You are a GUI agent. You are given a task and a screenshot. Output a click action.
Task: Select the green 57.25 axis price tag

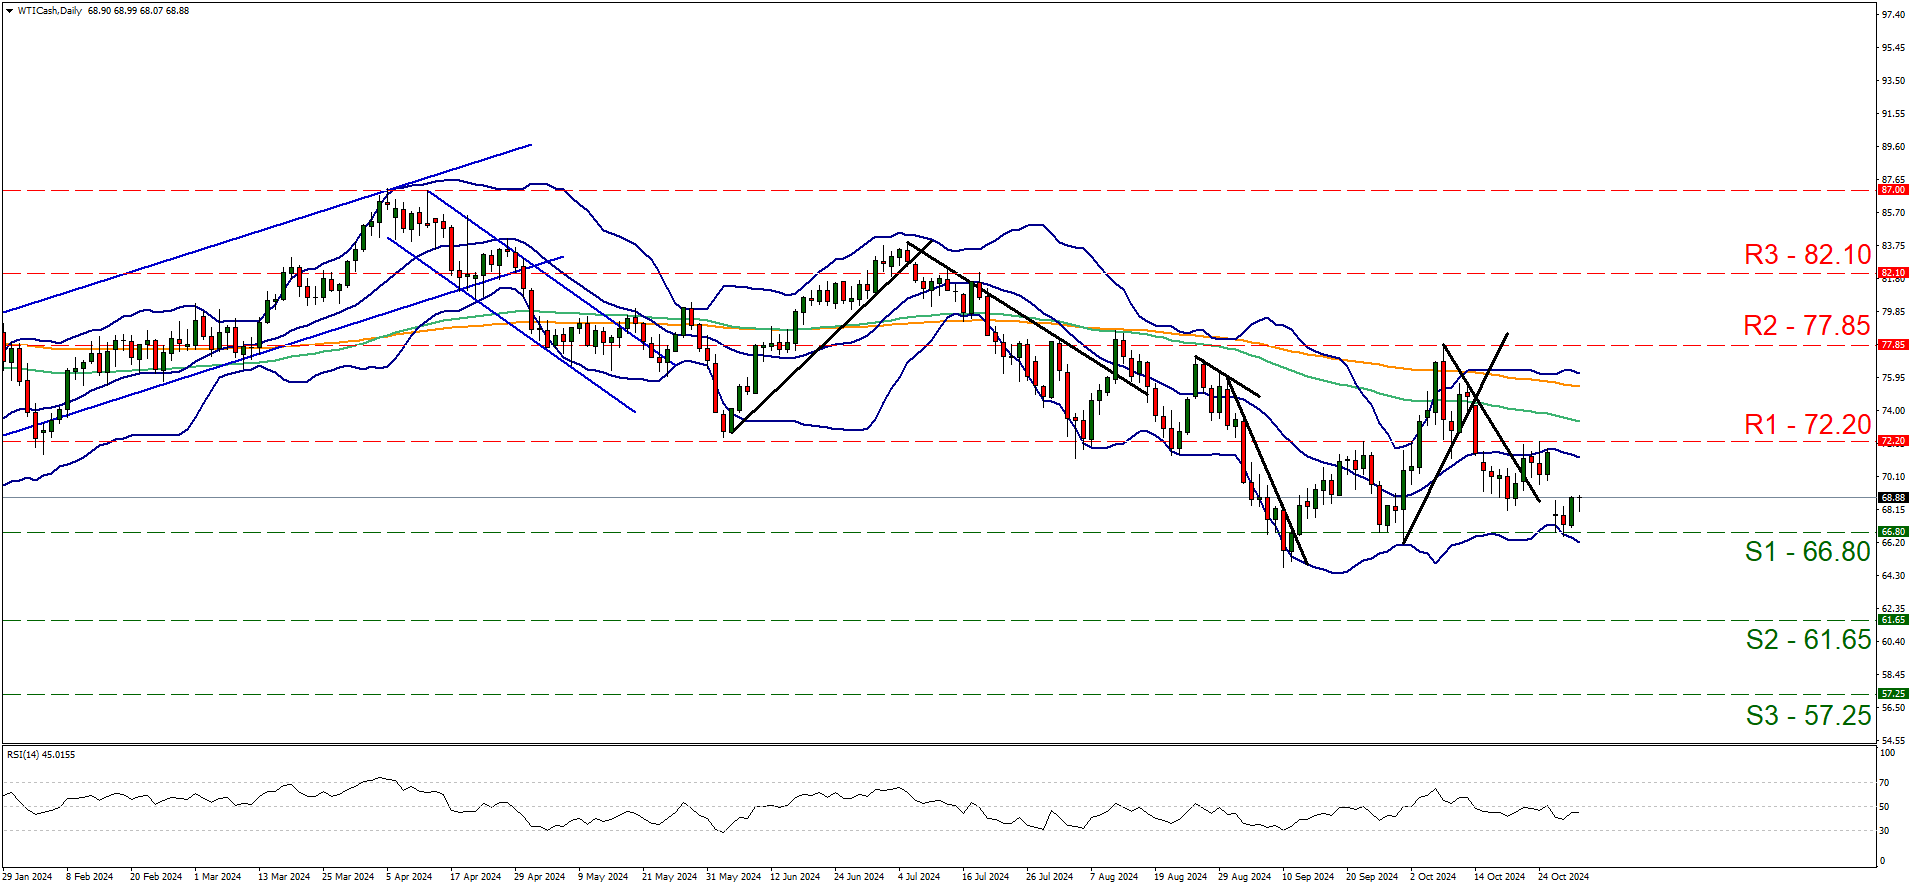pos(1892,694)
